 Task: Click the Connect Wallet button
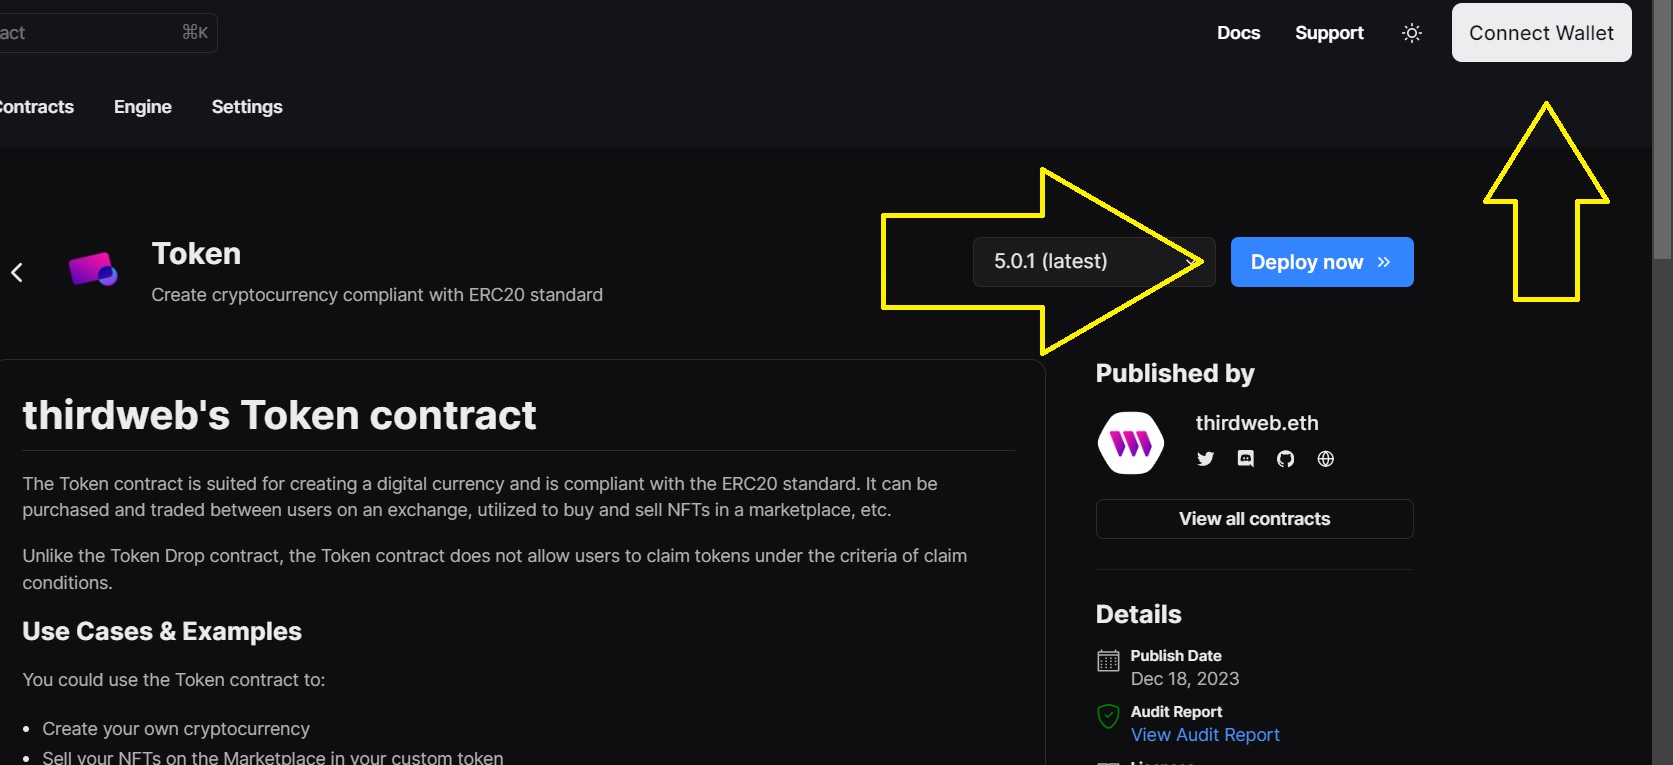click(1541, 33)
